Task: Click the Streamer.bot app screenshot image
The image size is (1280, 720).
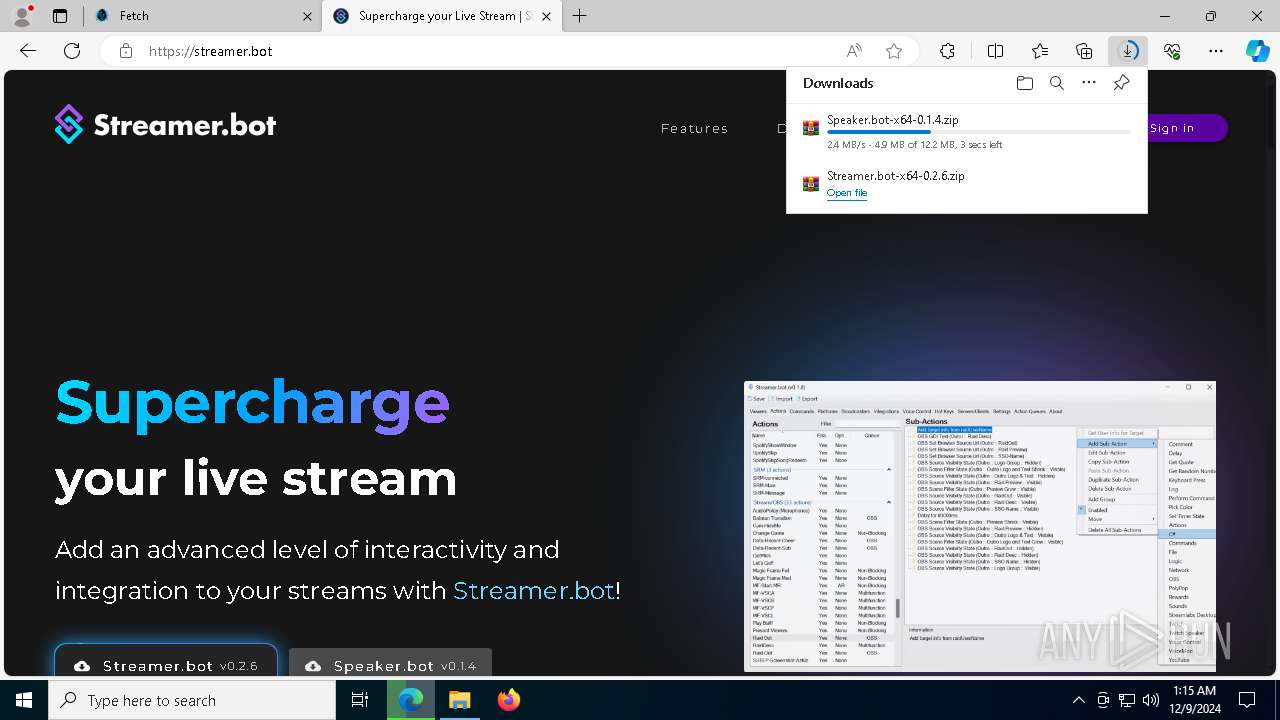Action: (x=980, y=526)
